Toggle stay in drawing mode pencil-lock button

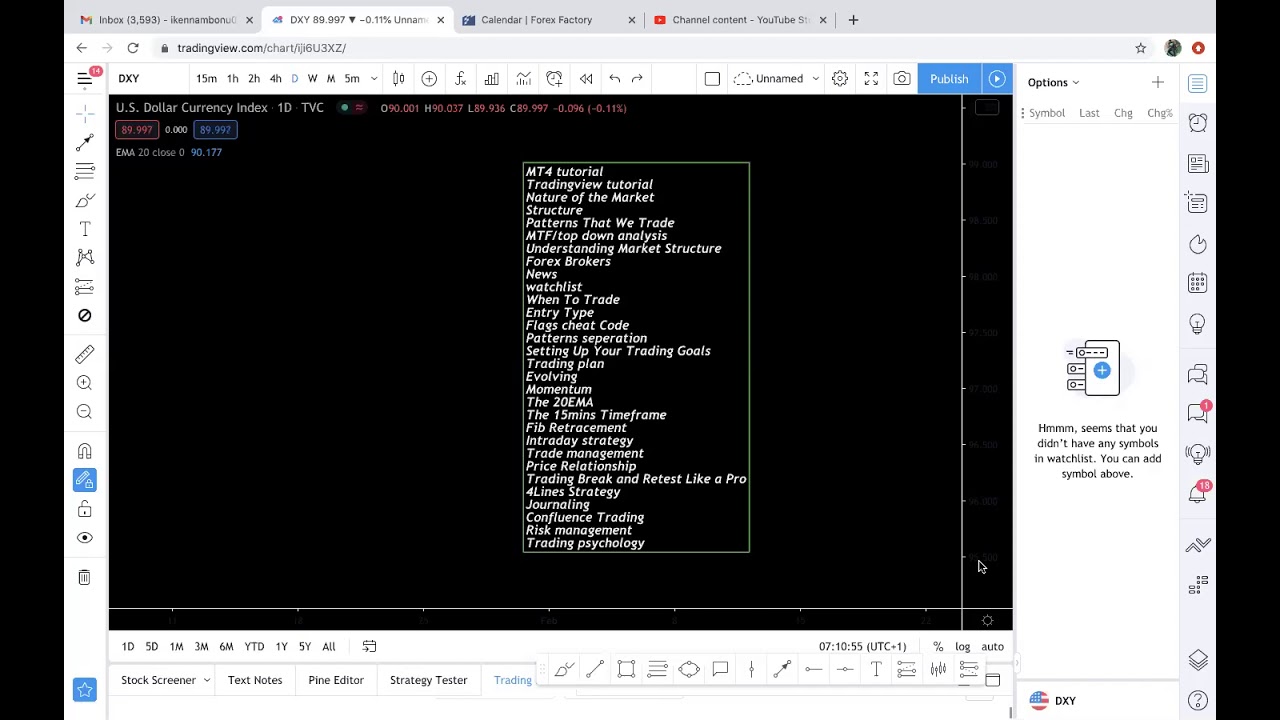click(85, 480)
